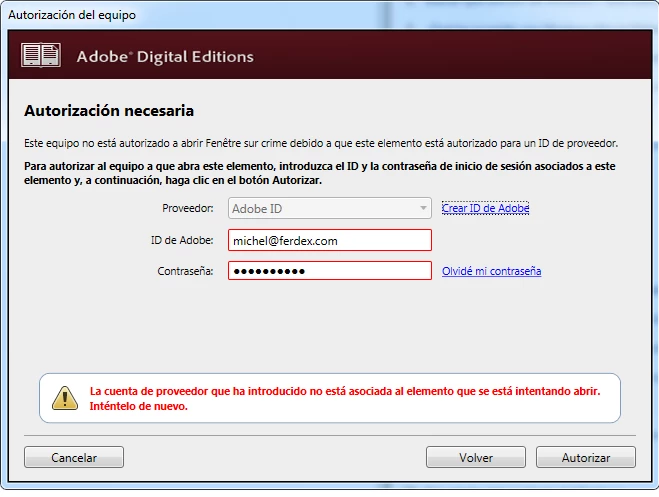
Task: Click the Contraseña: label
Action: [185, 271]
